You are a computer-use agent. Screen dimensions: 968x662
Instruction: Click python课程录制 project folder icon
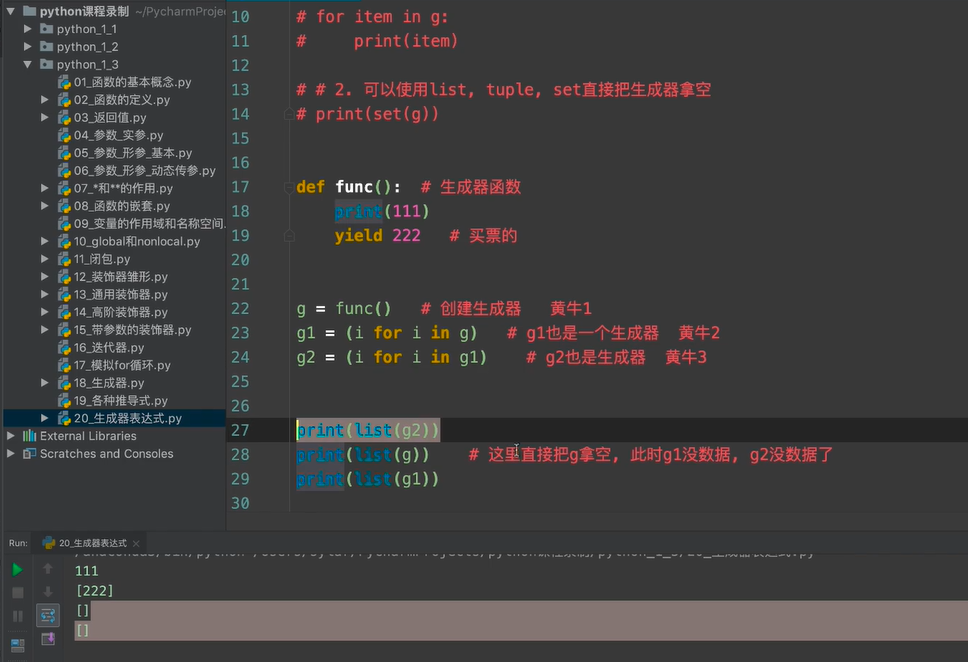click(29, 11)
